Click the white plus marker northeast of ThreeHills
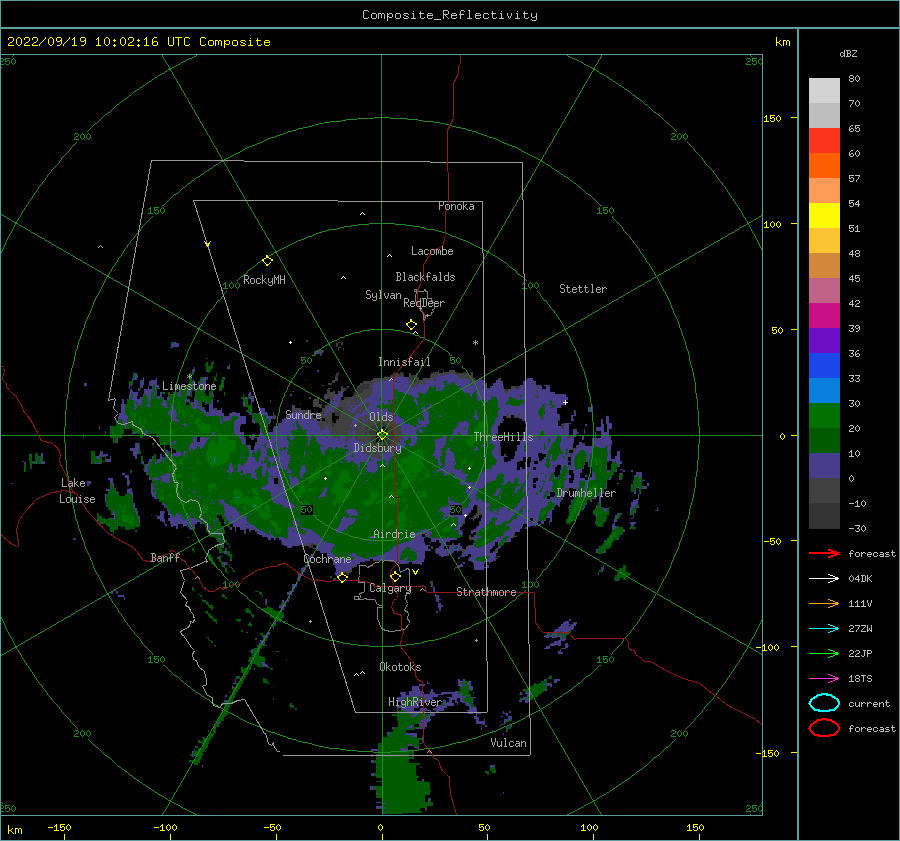900x841 pixels. point(565,402)
